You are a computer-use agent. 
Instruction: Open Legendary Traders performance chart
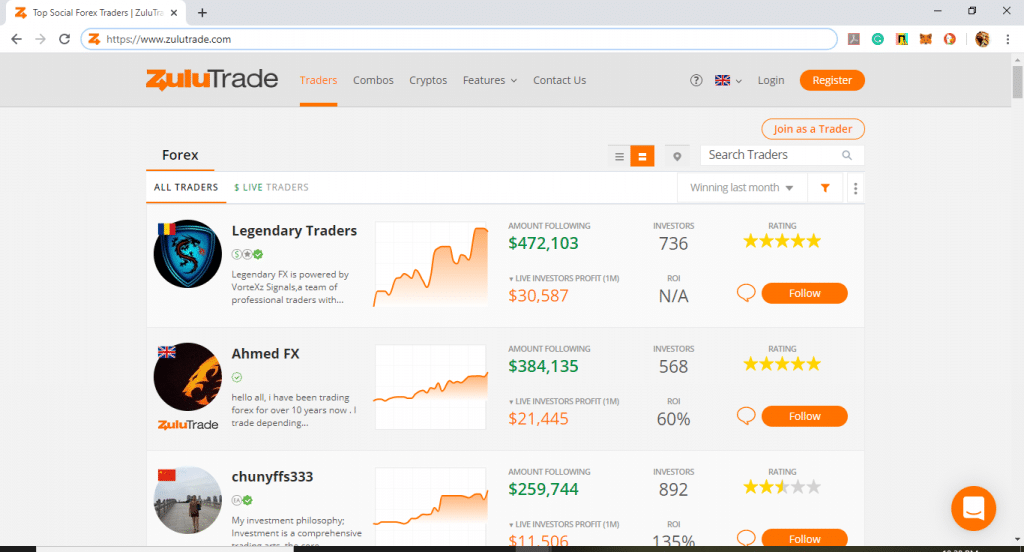(430, 264)
